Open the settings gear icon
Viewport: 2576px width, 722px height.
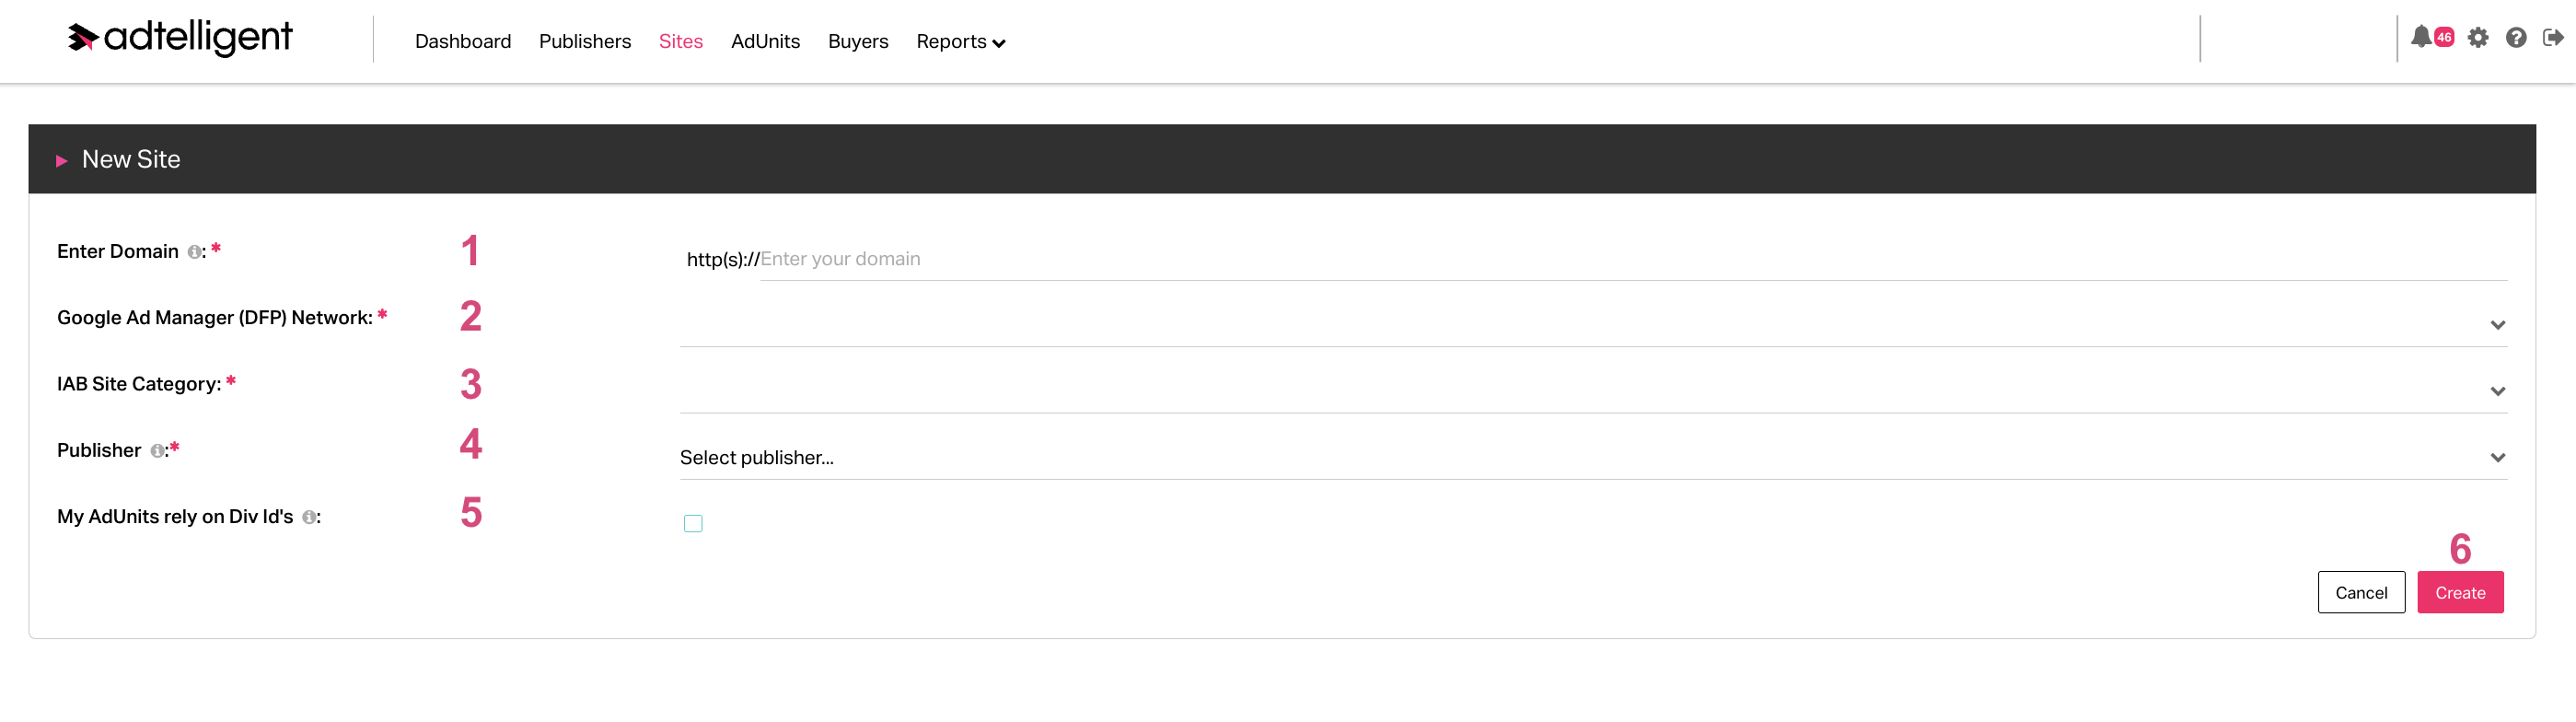(x=2477, y=38)
